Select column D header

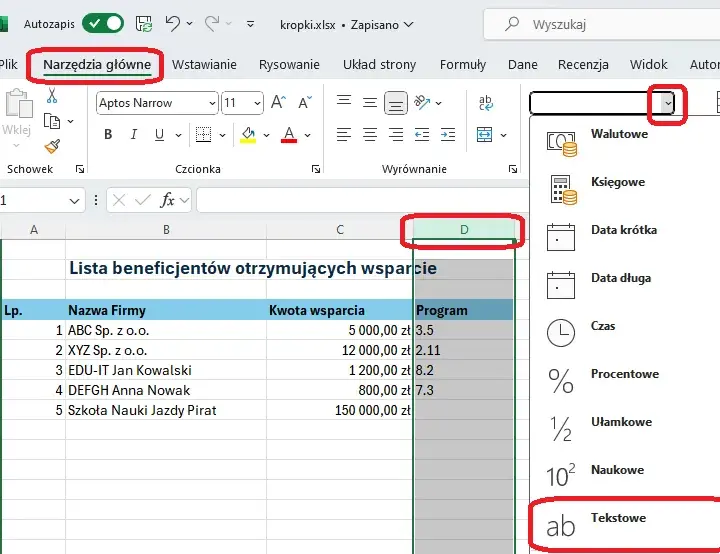(x=464, y=230)
